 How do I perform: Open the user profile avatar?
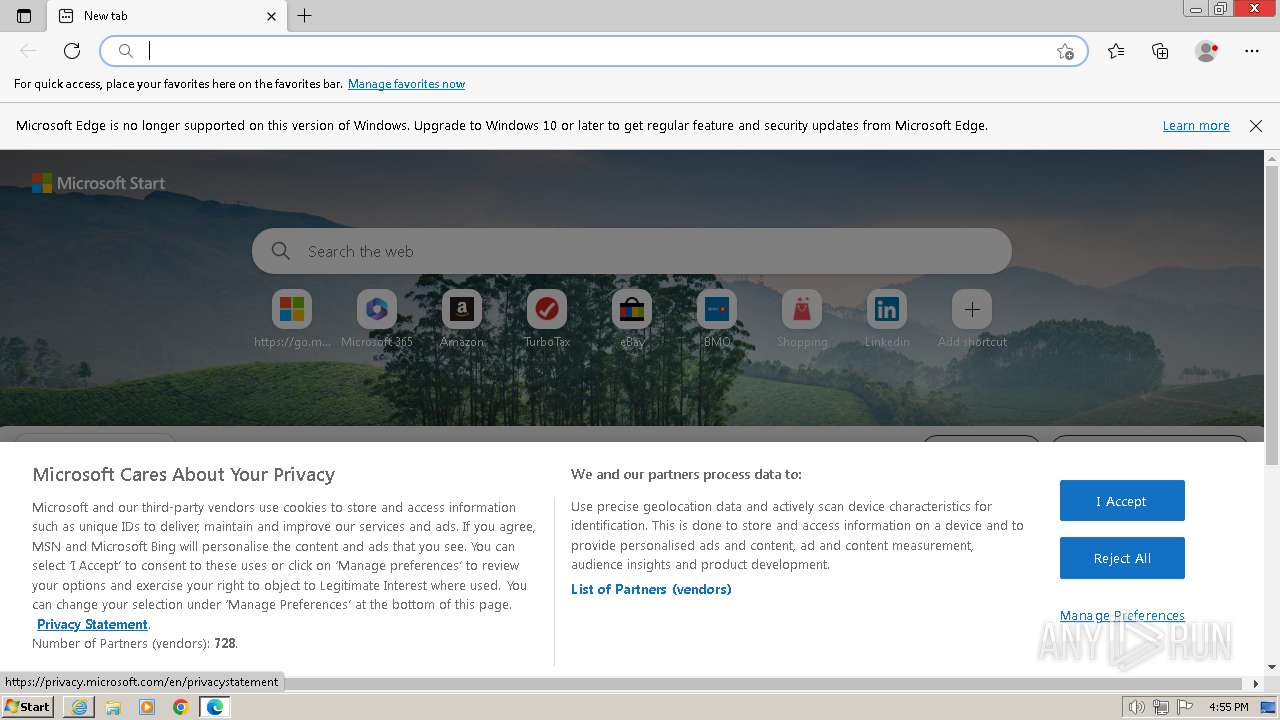pos(1206,51)
